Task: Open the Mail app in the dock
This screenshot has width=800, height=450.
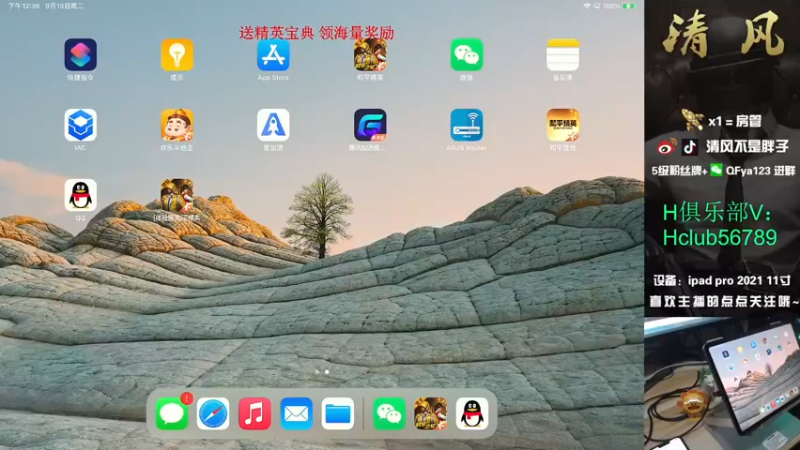Action: pos(296,413)
